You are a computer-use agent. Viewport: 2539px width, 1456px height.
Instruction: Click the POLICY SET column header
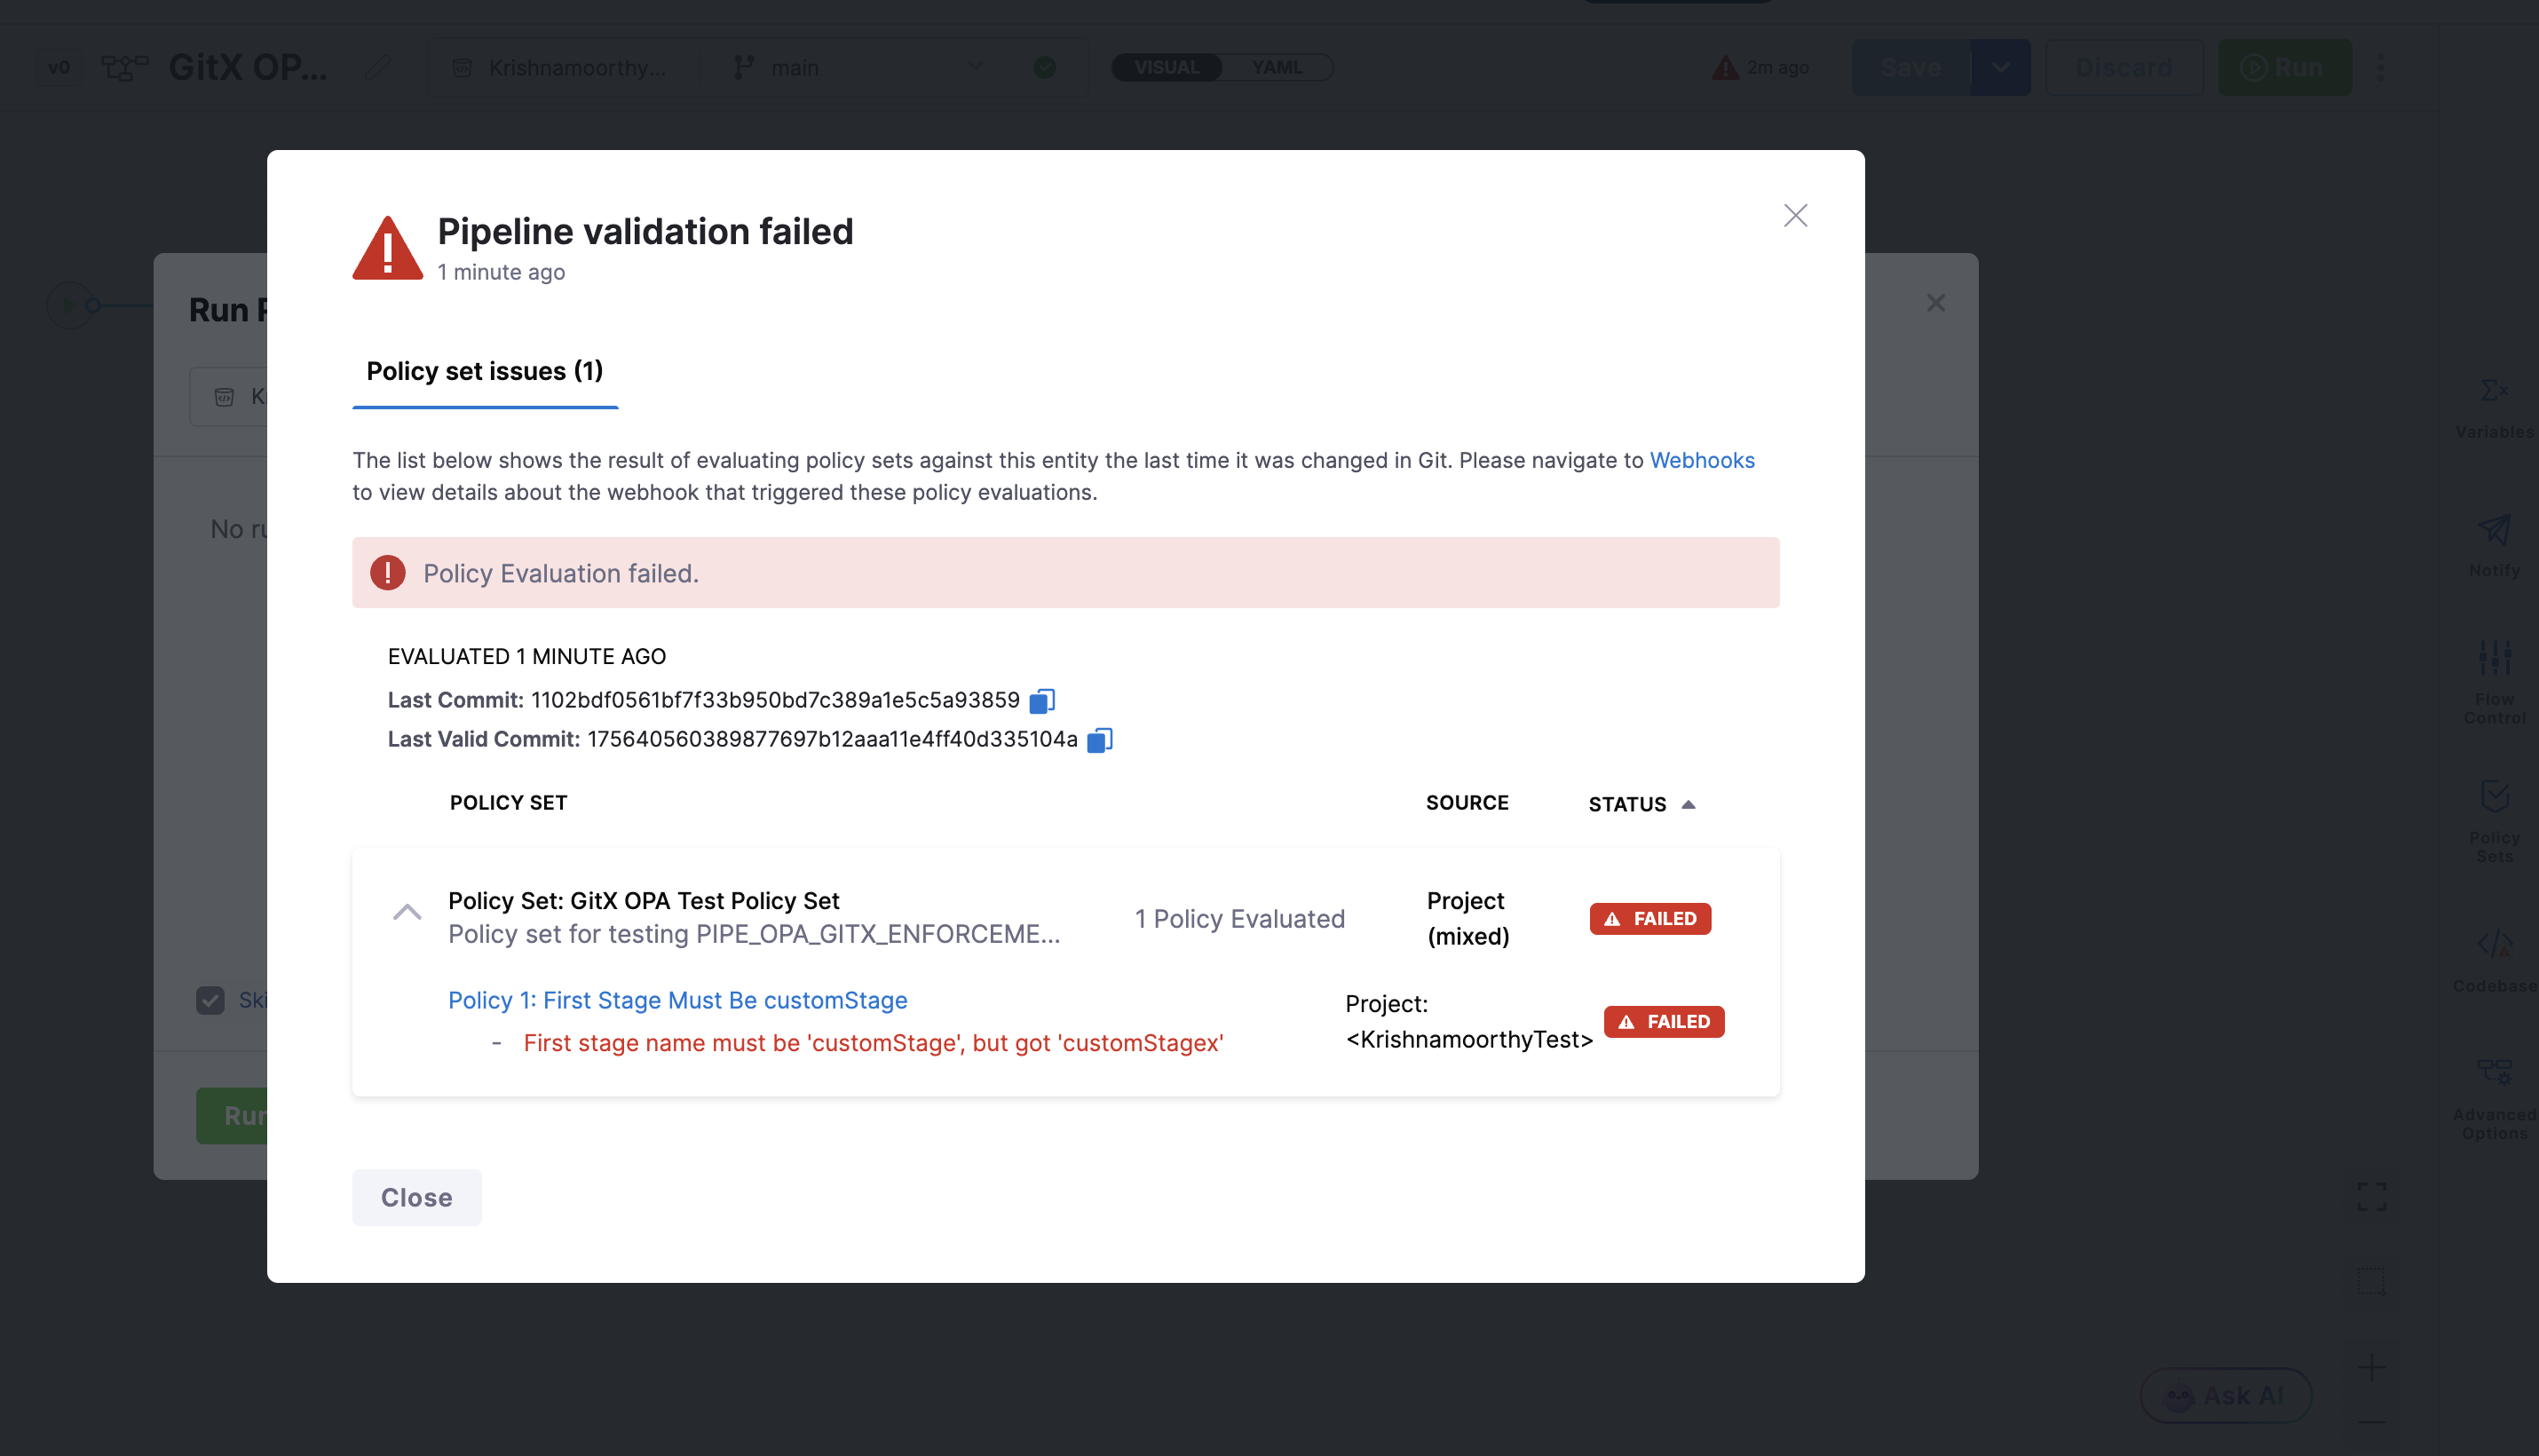click(508, 802)
